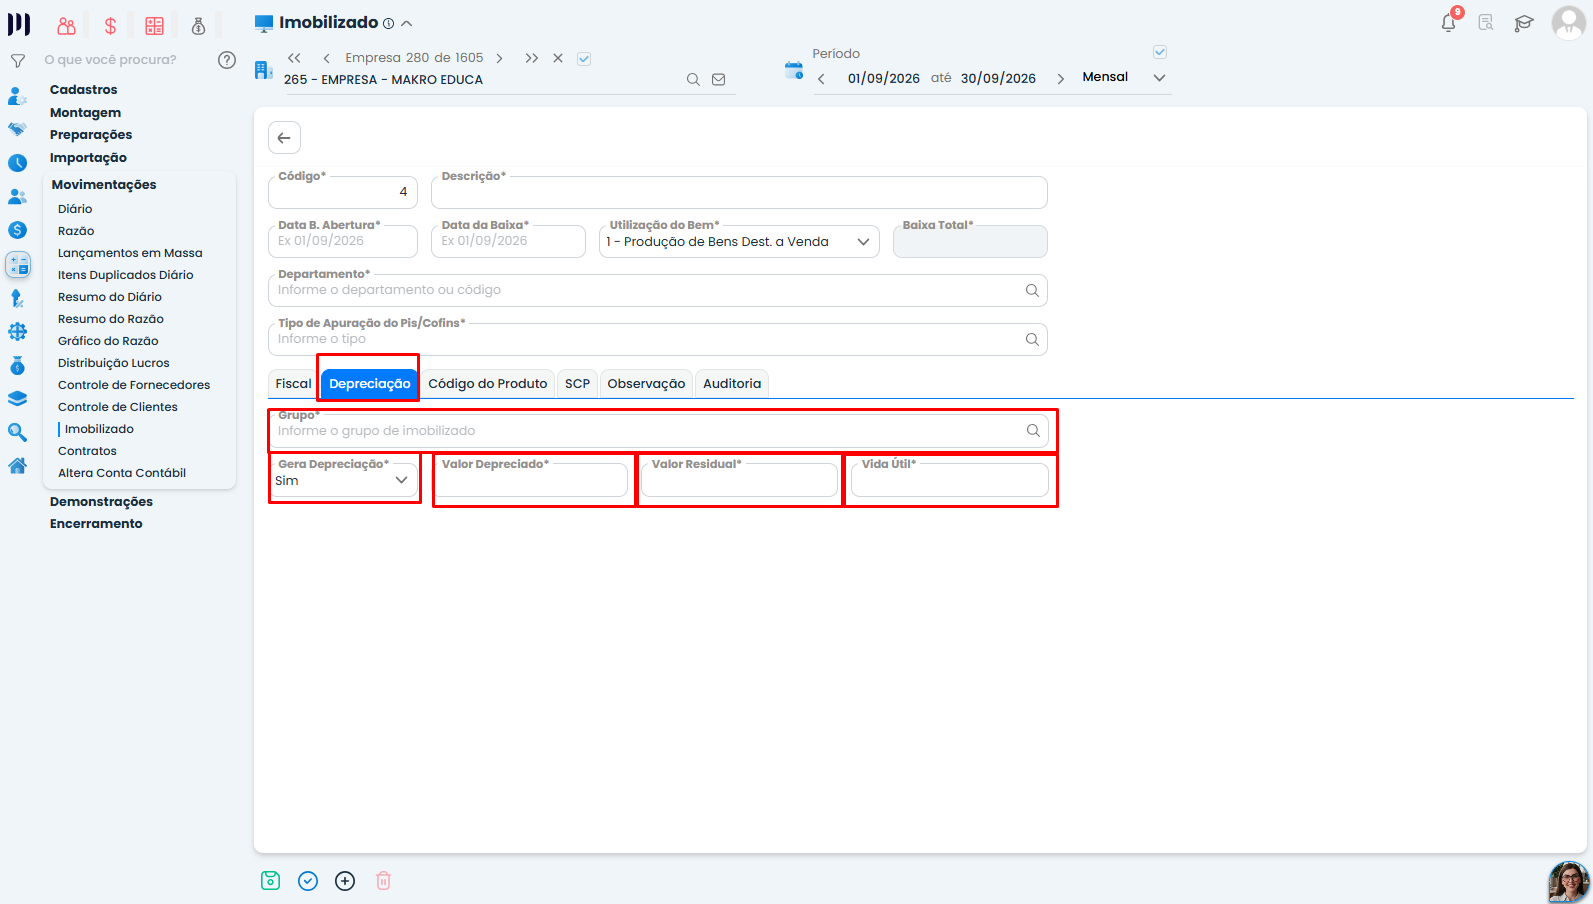1593x904 pixels.
Task: Click the Descrição input field
Action: (739, 192)
